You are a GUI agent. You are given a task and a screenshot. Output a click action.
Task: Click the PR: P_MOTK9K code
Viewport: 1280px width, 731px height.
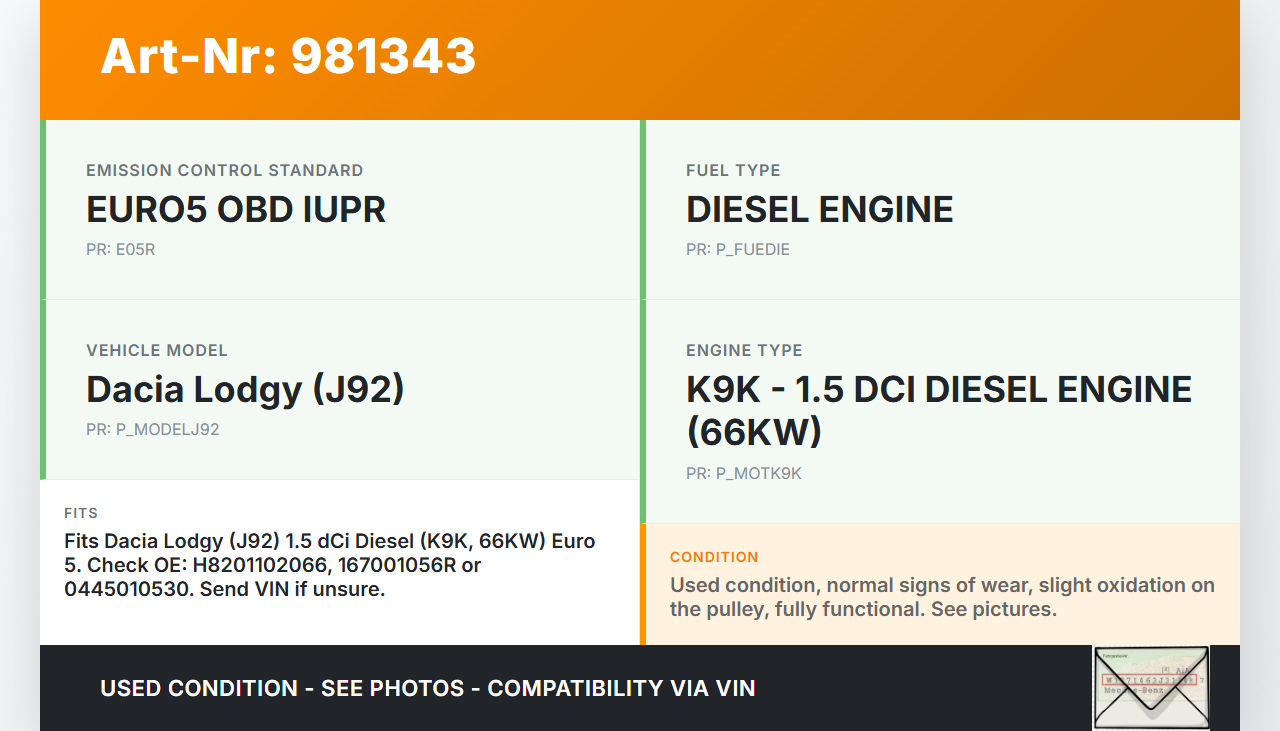[x=743, y=473]
